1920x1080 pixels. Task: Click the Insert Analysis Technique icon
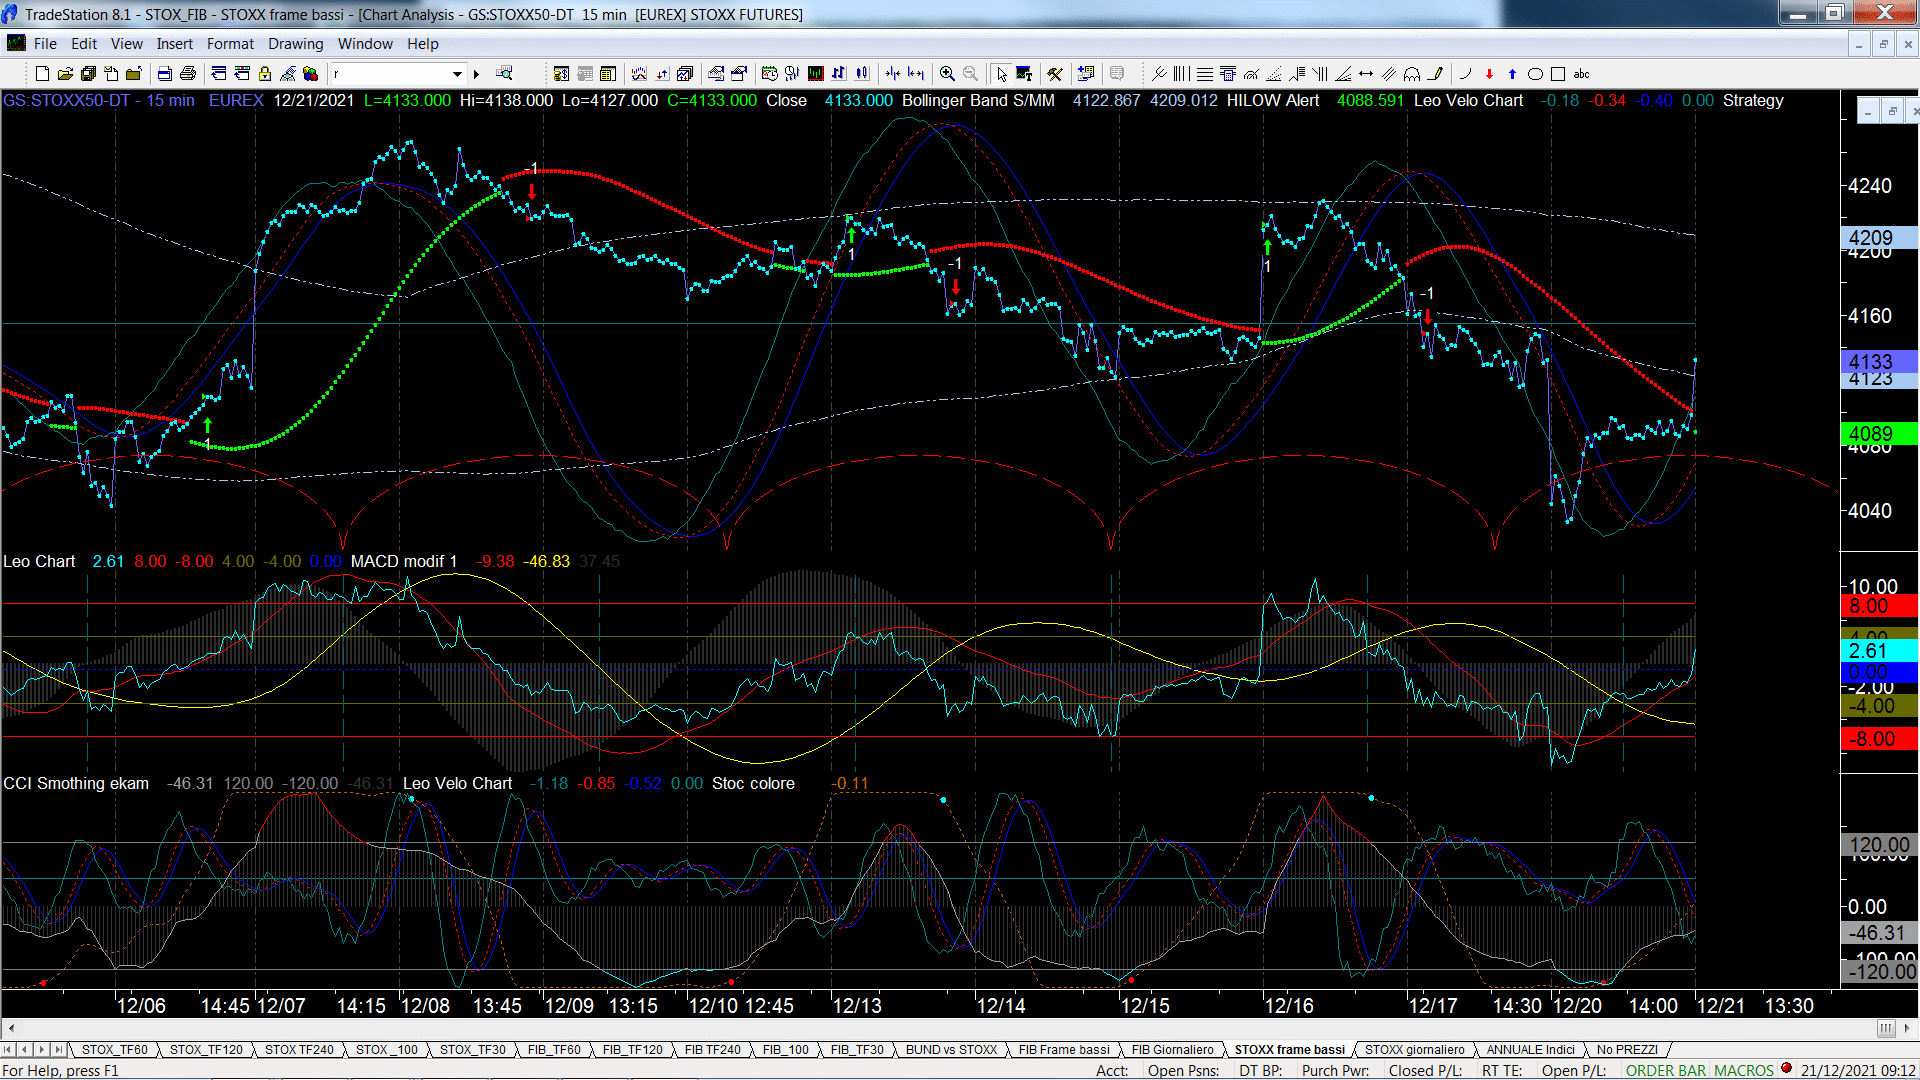coord(638,73)
